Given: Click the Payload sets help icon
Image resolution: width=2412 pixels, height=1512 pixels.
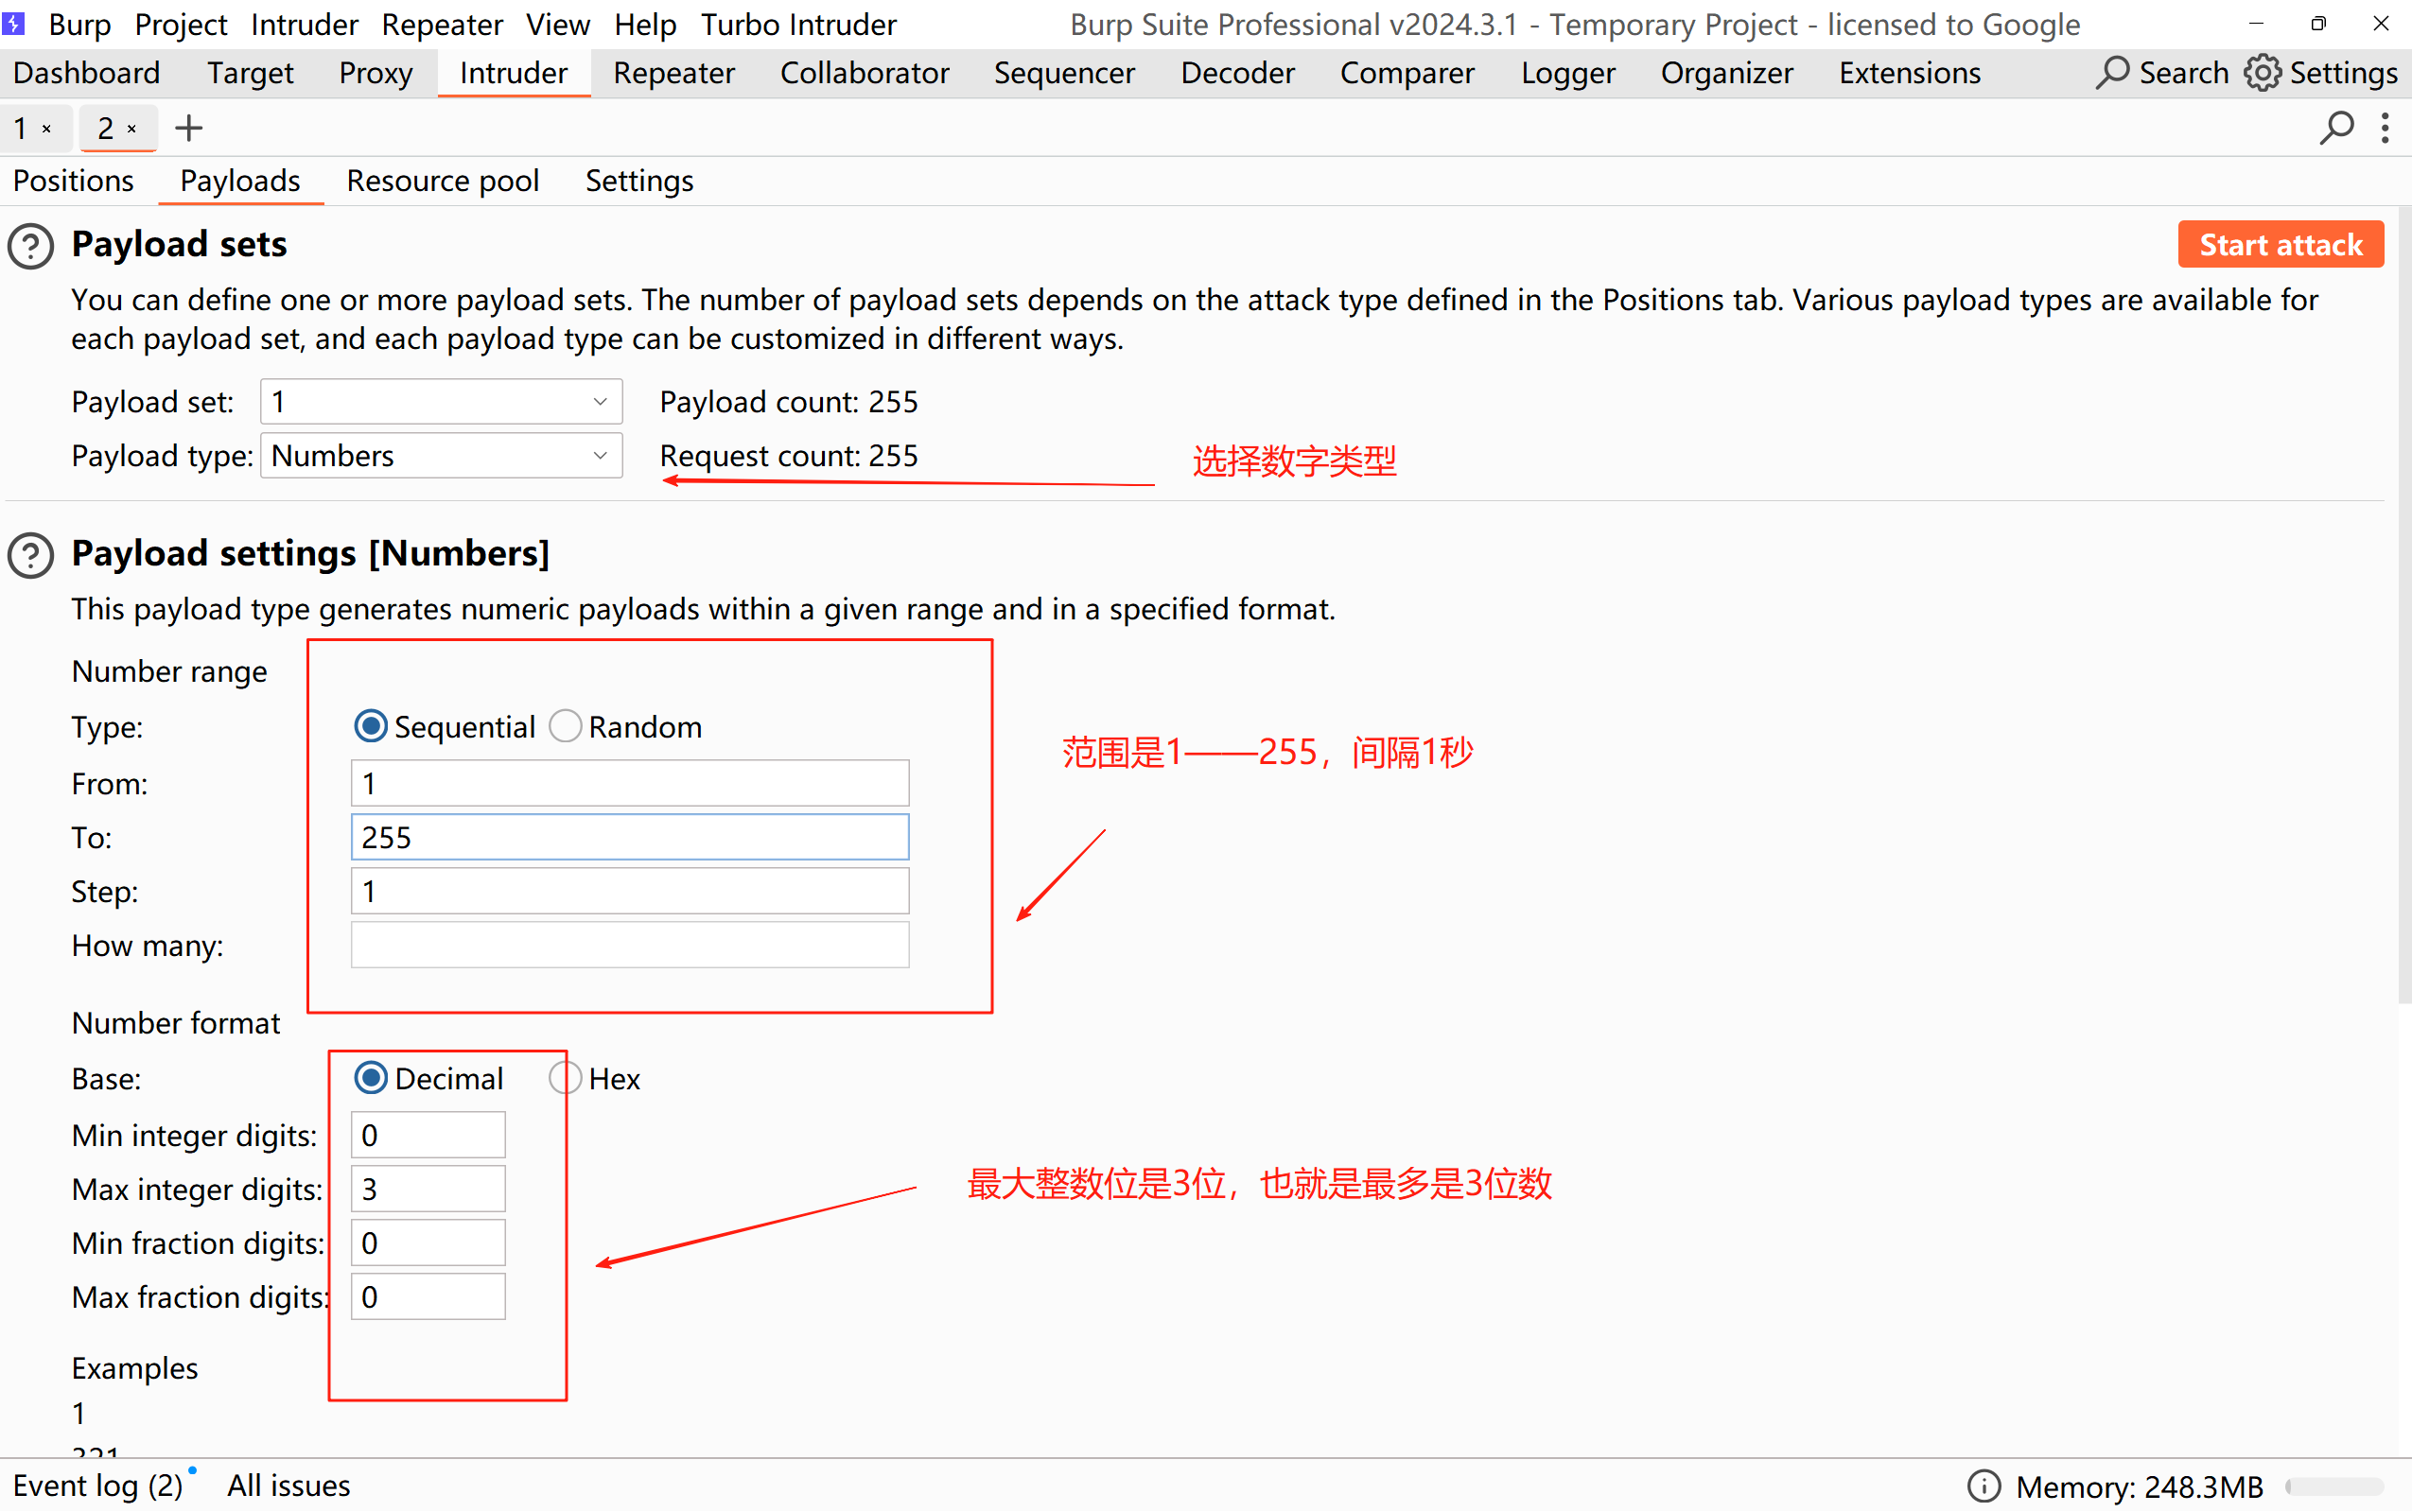Looking at the screenshot, I should [x=31, y=246].
